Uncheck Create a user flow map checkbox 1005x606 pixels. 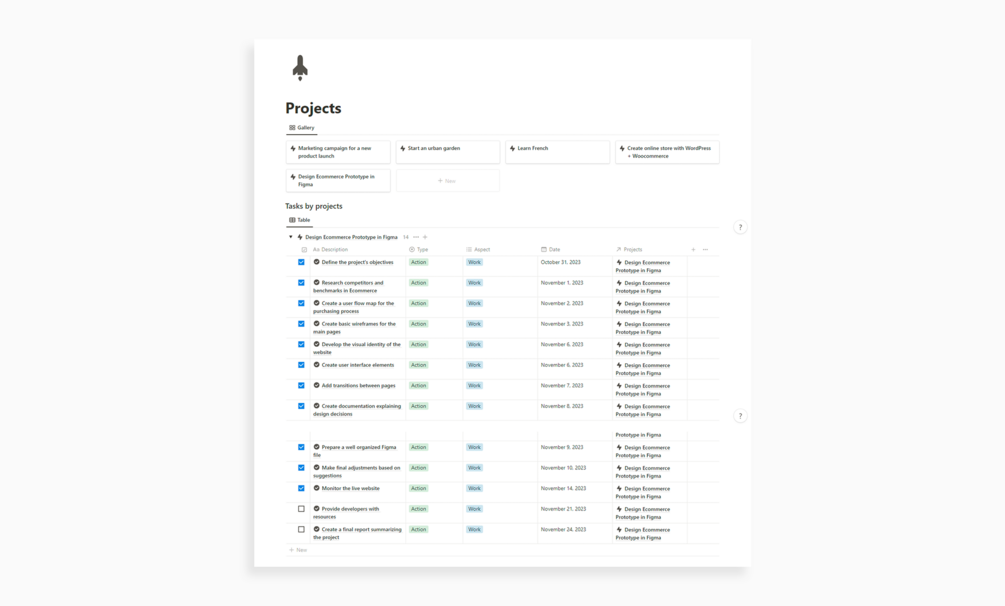301,303
